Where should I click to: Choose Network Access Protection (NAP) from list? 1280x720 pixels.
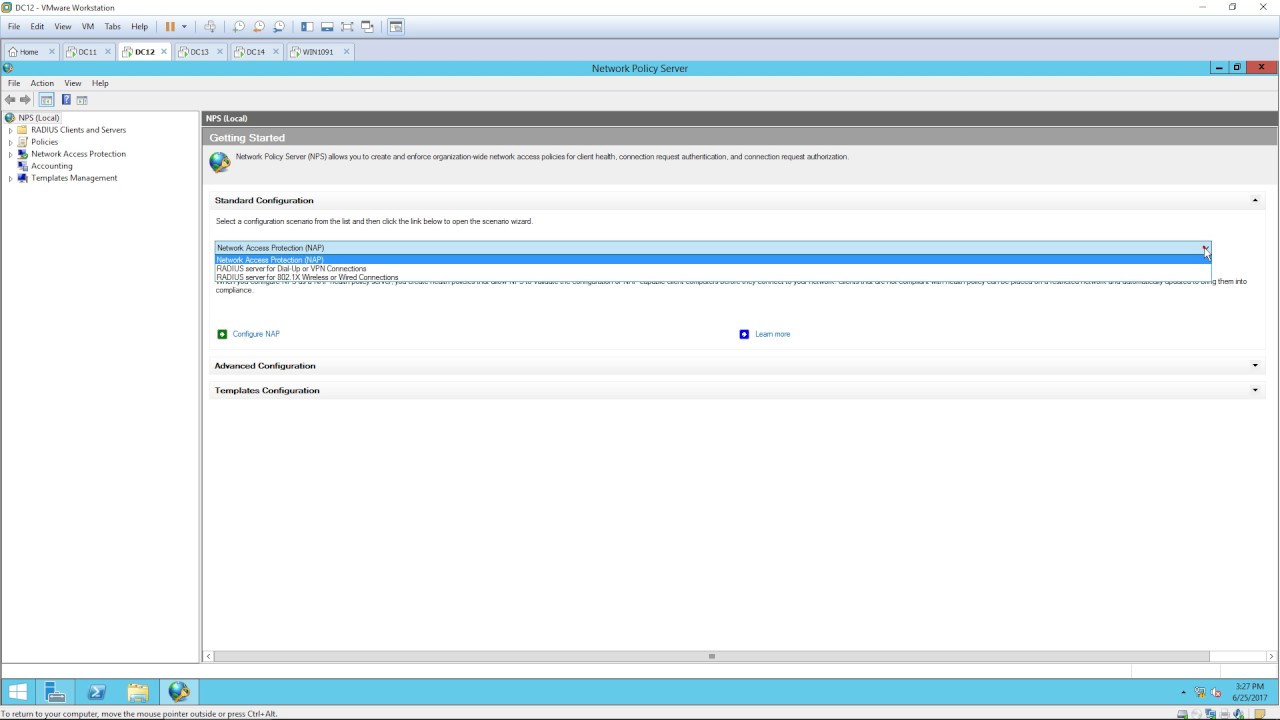713,260
